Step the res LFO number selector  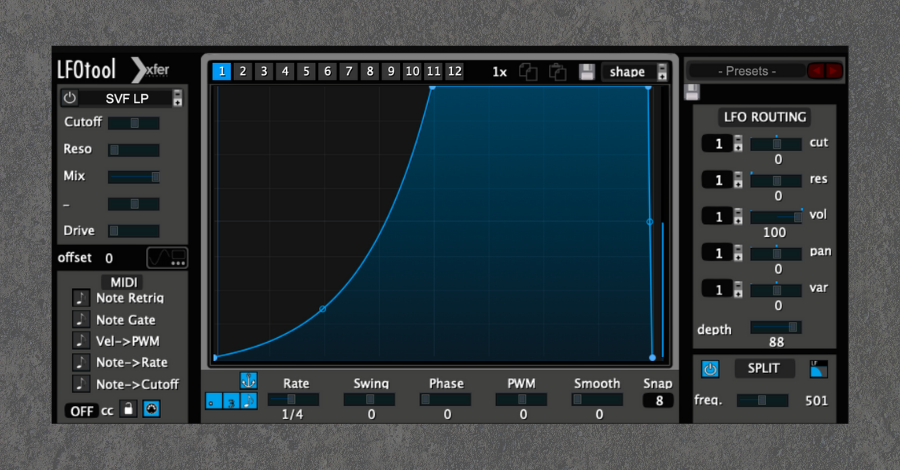point(738,180)
